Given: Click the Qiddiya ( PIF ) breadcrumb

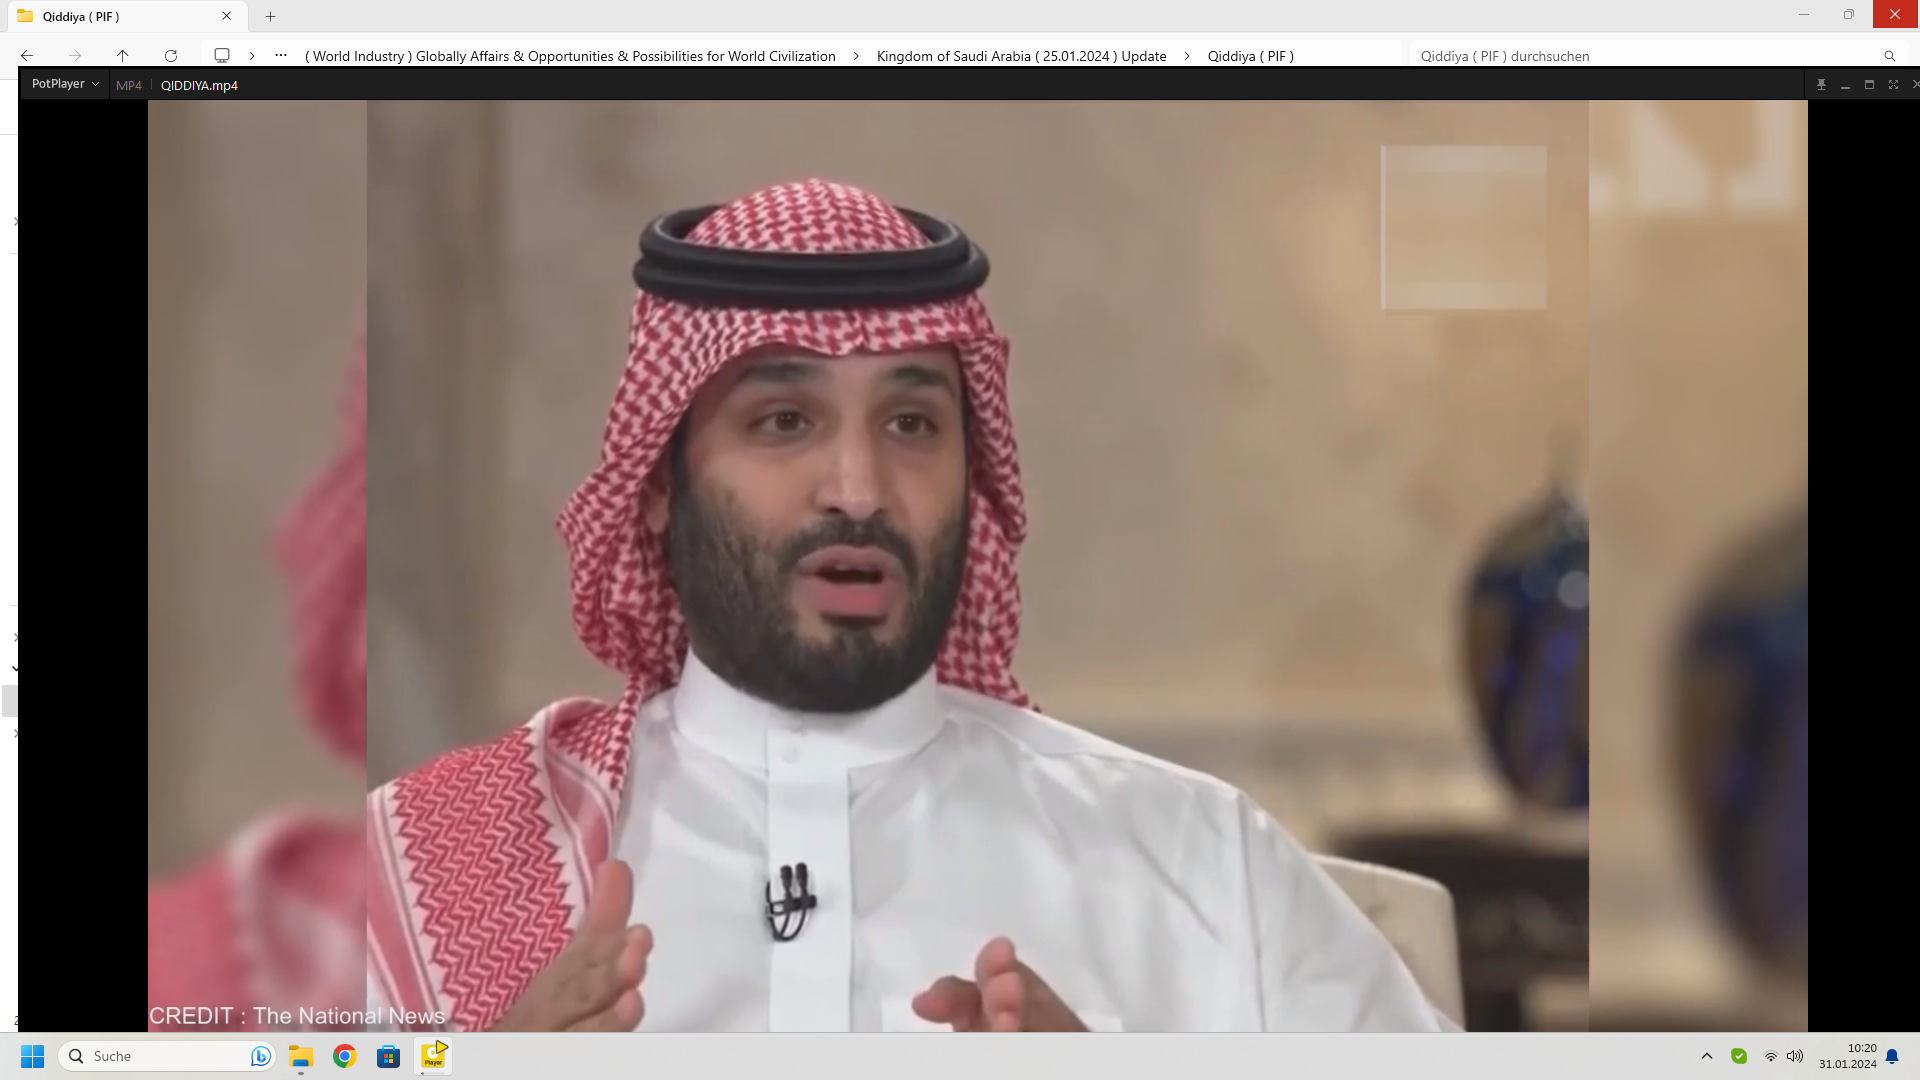Looking at the screenshot, I should [1250, 56].
